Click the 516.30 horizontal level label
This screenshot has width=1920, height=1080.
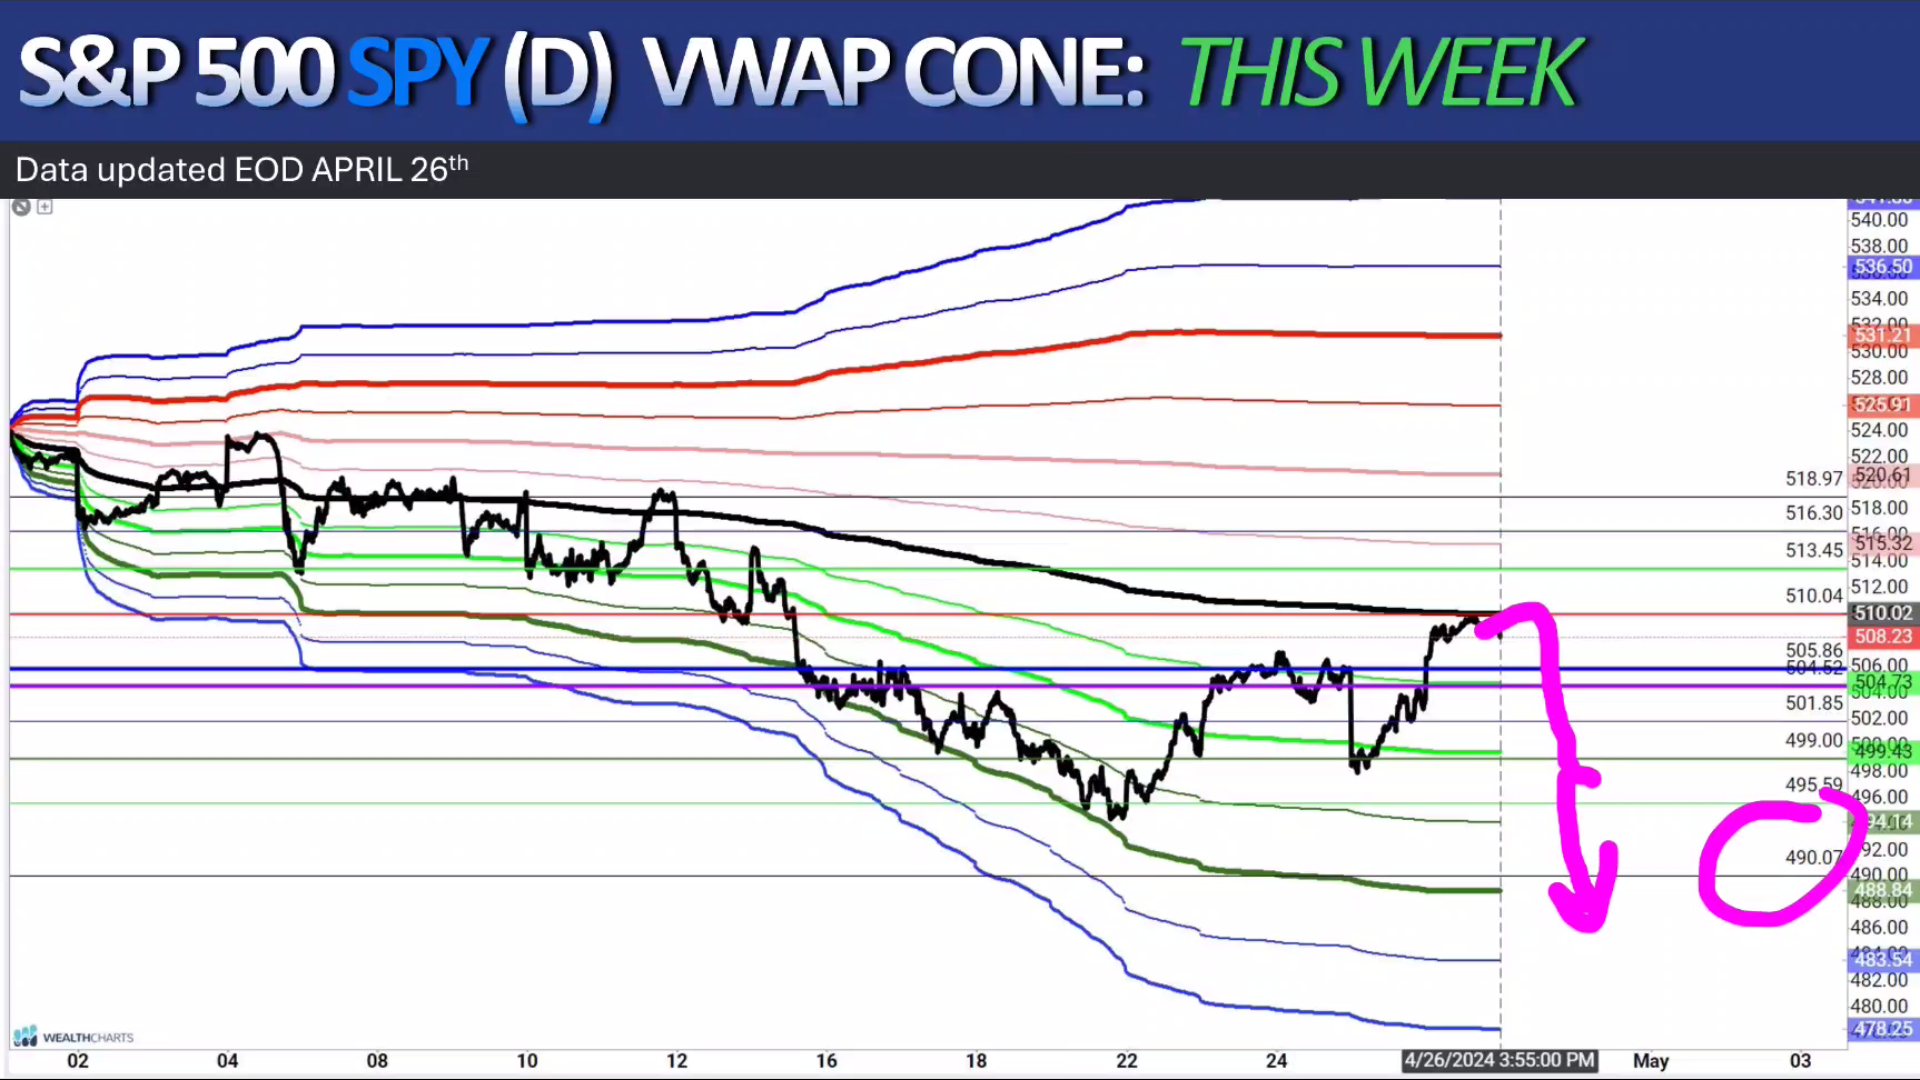click(1814, 513)
